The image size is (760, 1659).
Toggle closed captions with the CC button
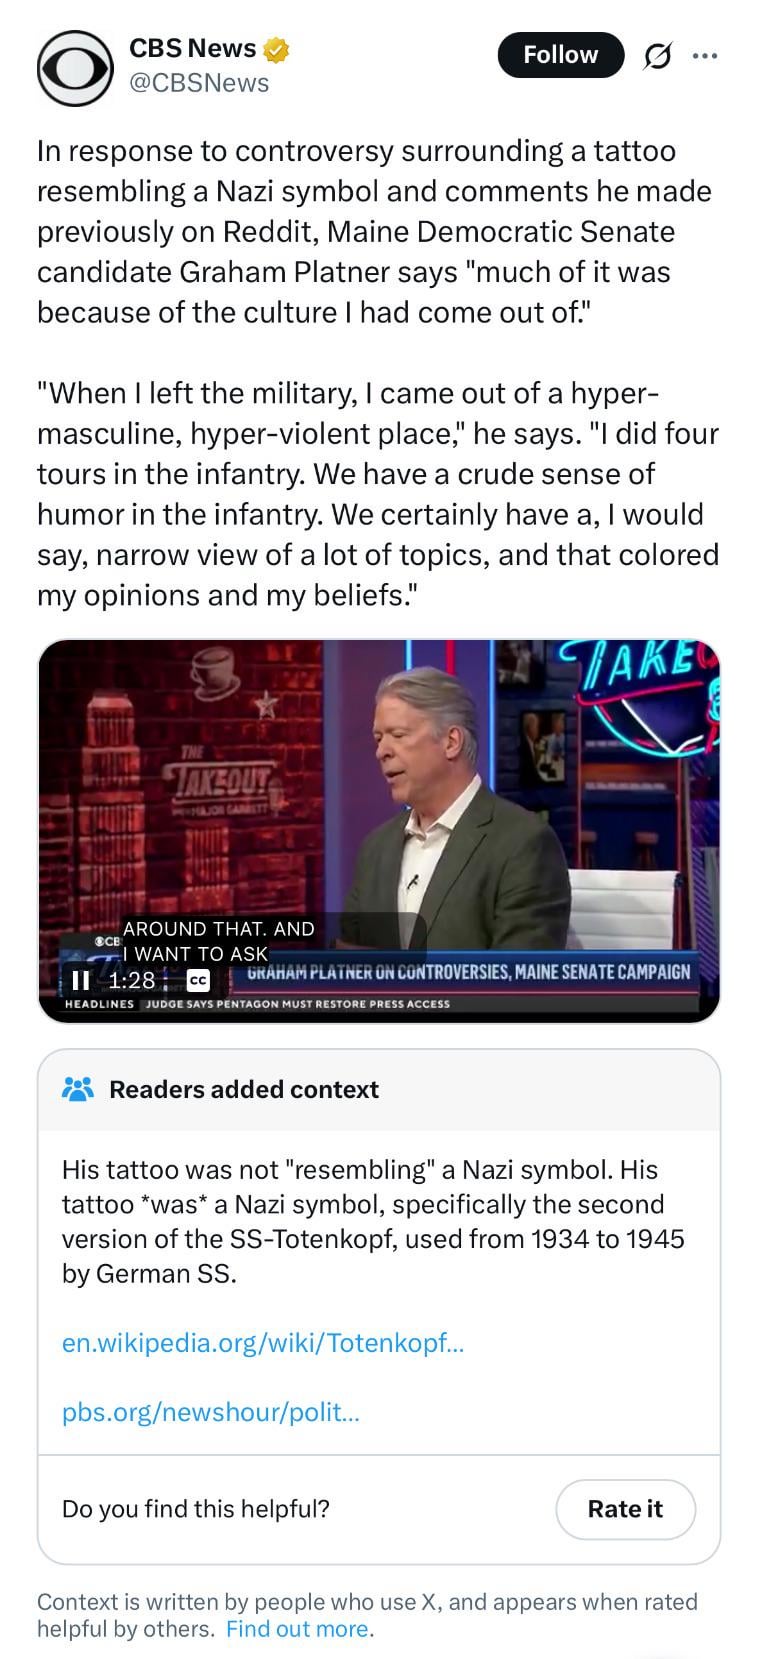tap(198, 980)
